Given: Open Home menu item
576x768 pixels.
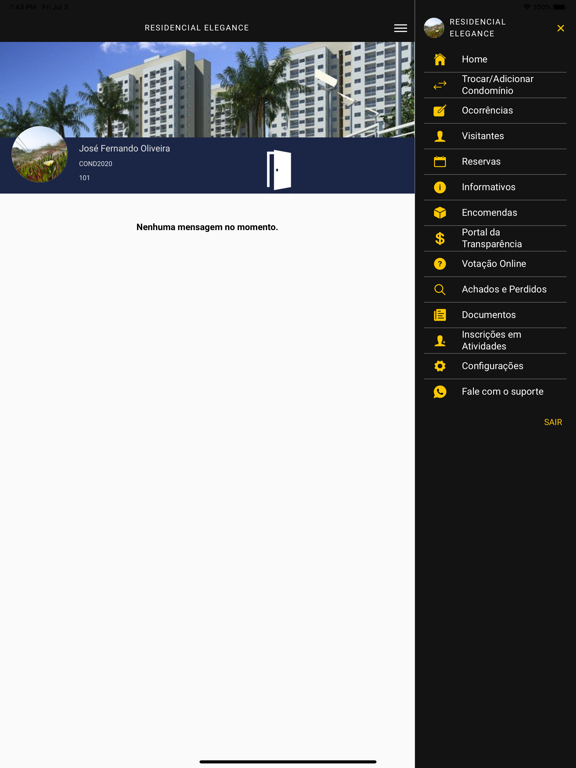Looking at the screenshot, I should pos(474,59).
